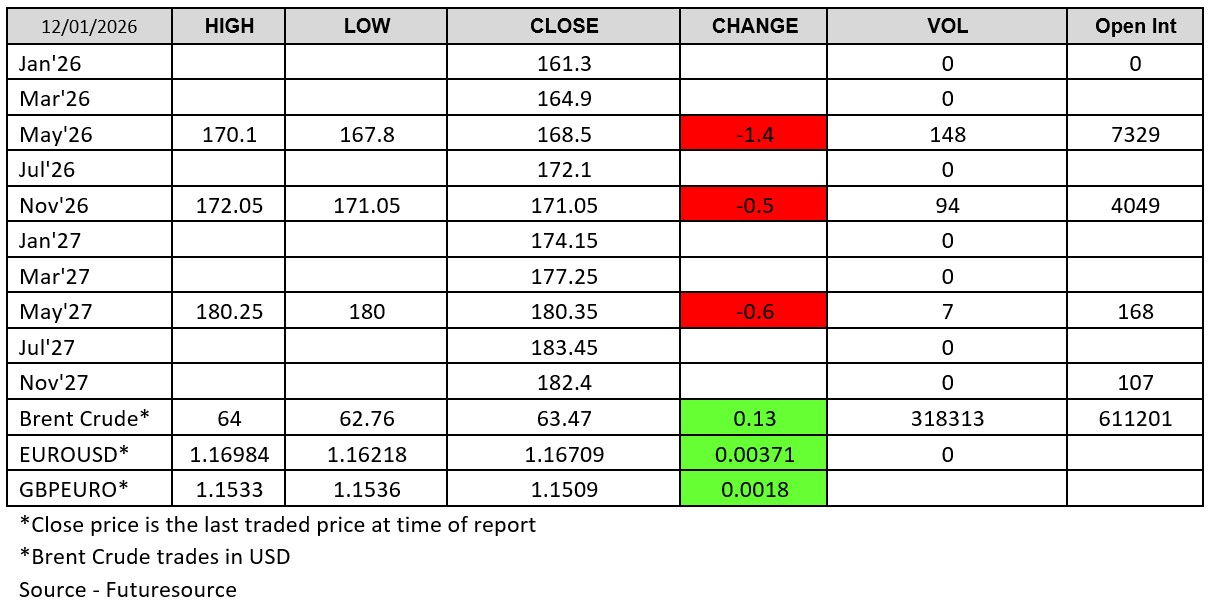The width and height of the screenshot is (1210, 602).
Task: Click the red -0.5 change cell
Action: [x=754, y=205]
